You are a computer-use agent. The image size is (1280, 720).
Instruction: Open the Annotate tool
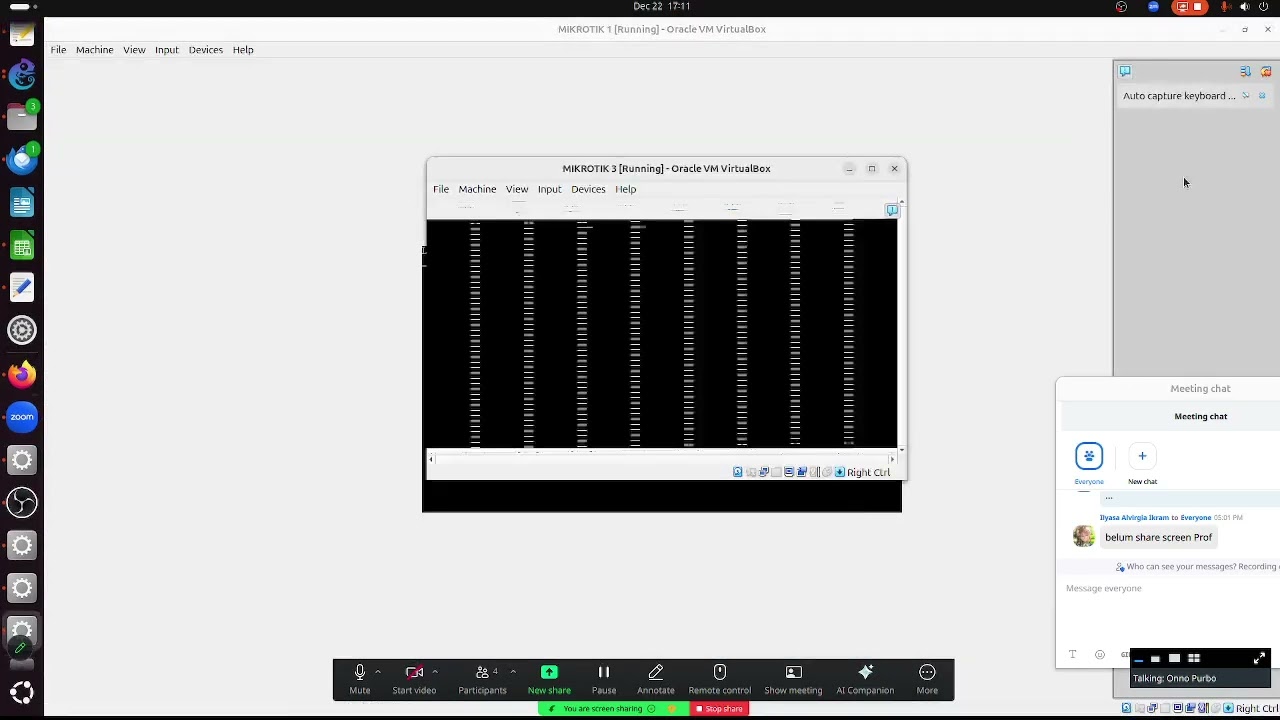(656, 679)
